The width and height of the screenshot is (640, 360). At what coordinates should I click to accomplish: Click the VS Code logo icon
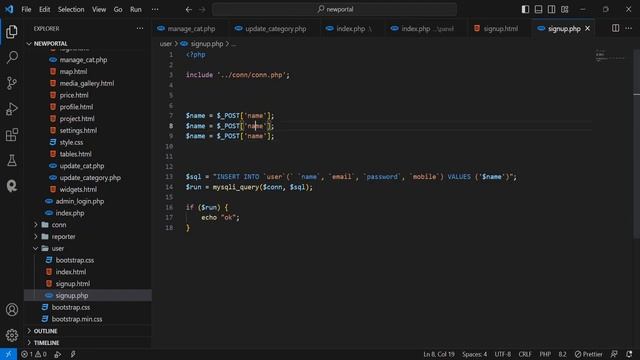point(9,9)
